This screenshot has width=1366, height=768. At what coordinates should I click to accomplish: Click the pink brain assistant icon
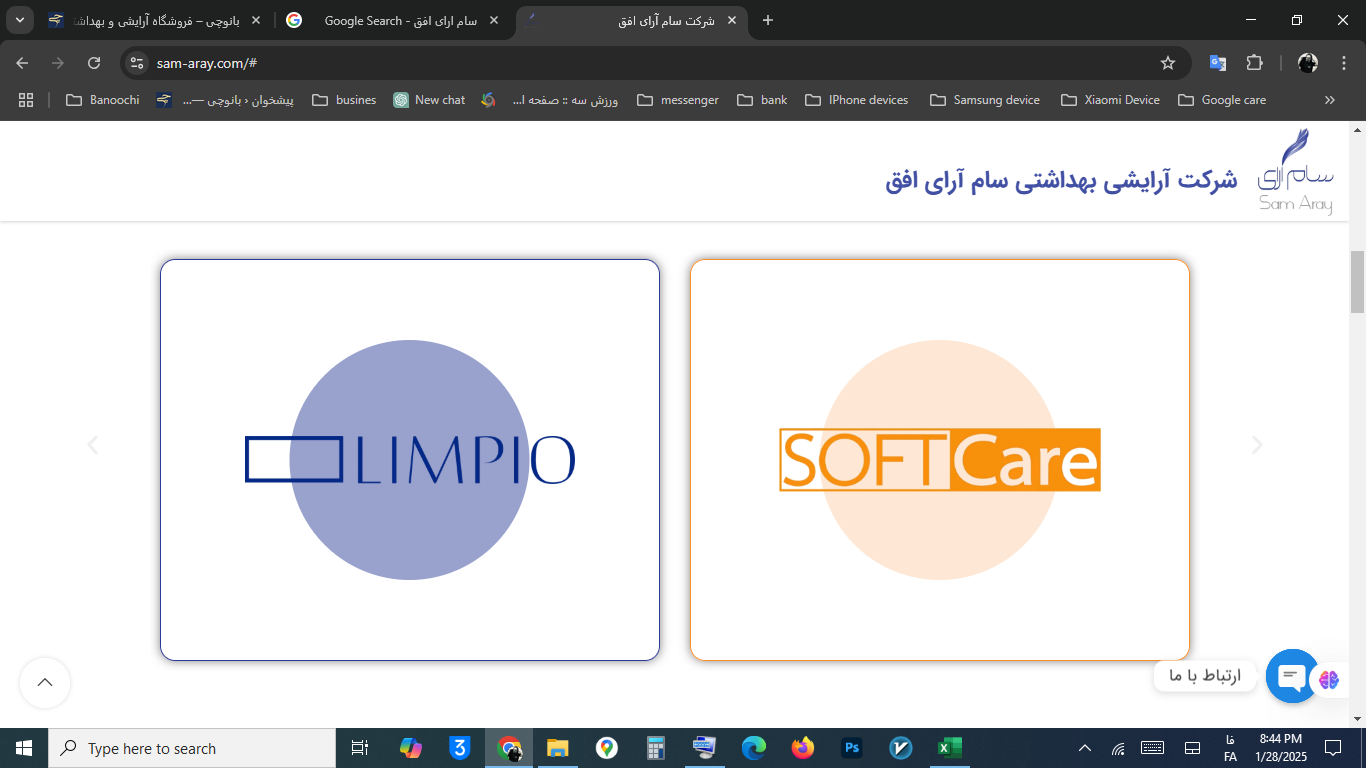pyautogui.click(x=1329, y=679)
